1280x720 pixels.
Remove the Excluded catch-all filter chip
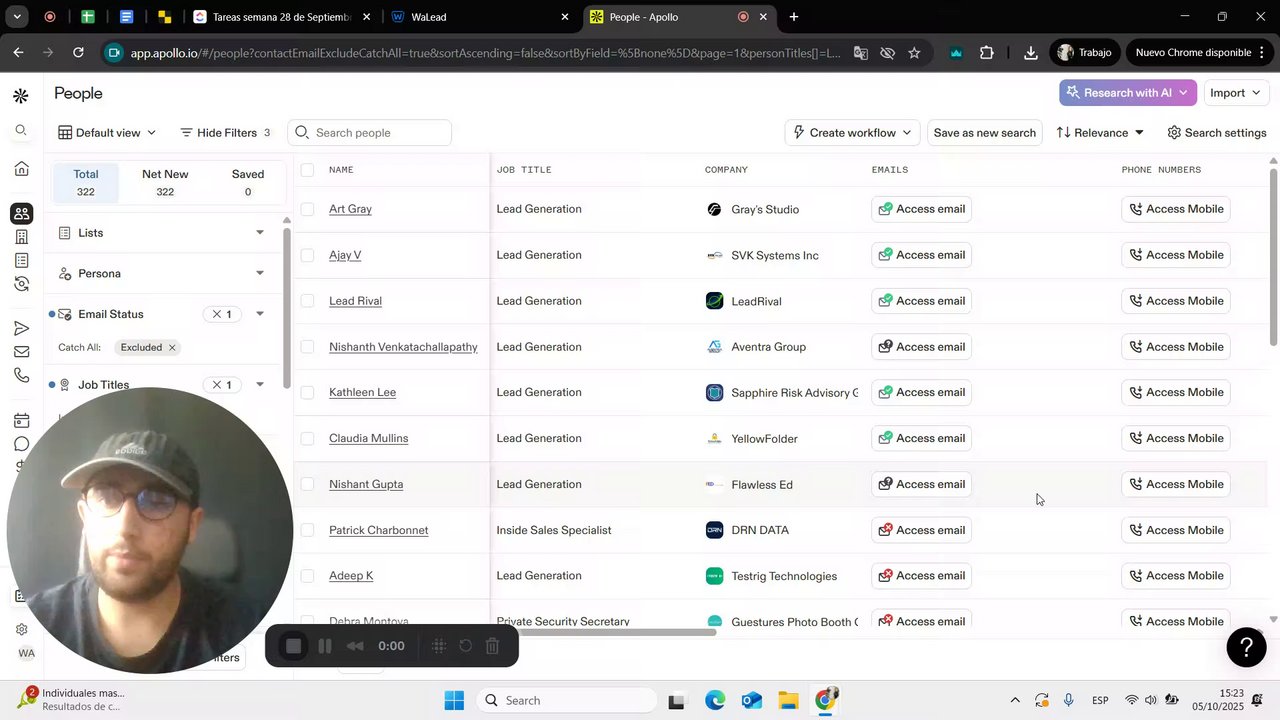[172, 348]
